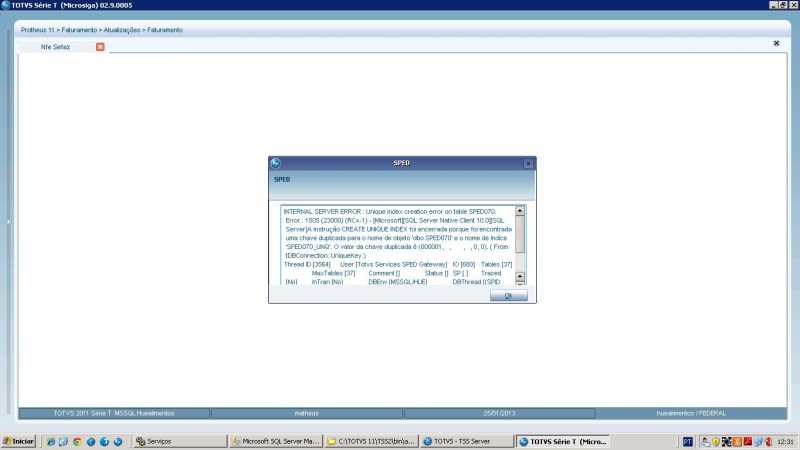
Task: Click the orange system tray icon
Action: tap(737, 442)
